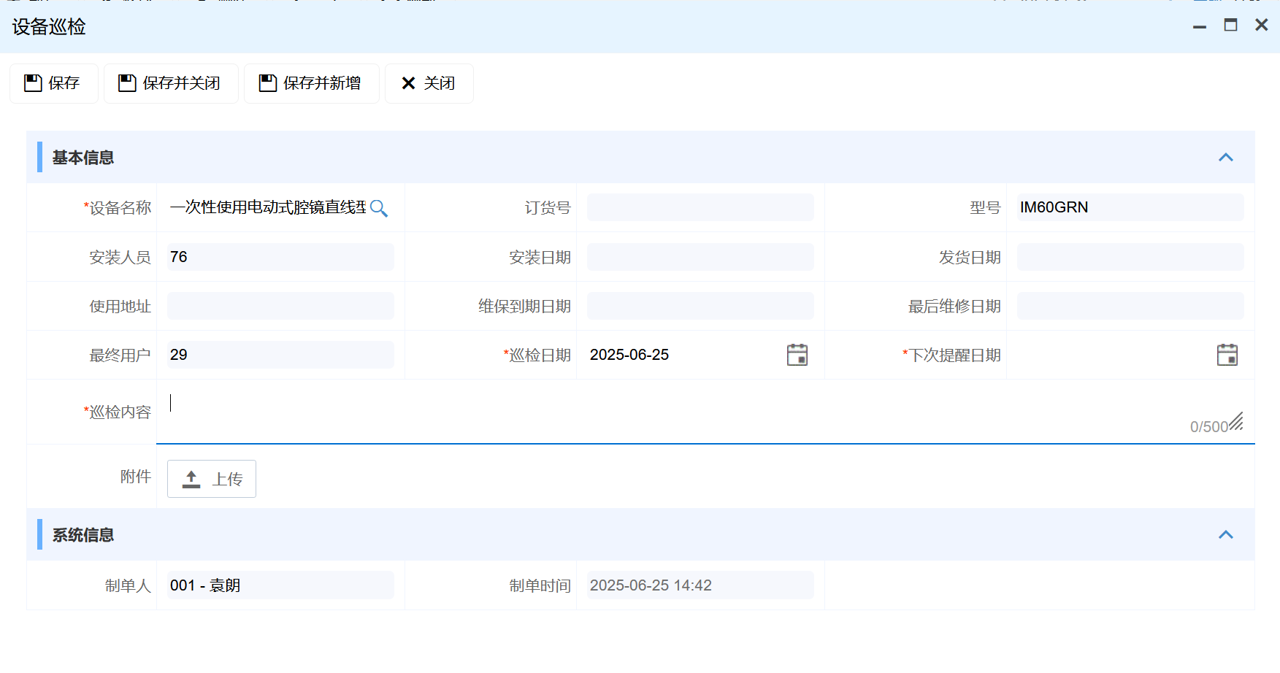Click the 维保到期日期 input field

700,306
